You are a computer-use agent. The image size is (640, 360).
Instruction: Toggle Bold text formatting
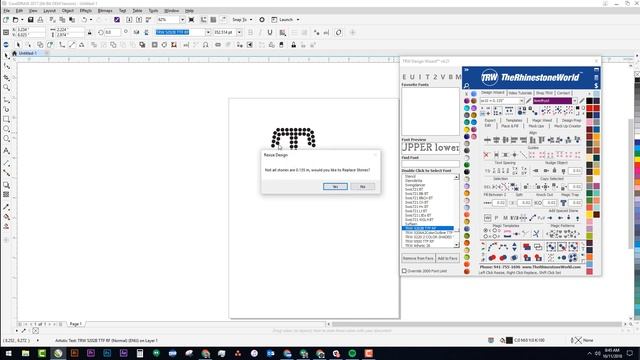pyautogui.click(x=250, y=32)
